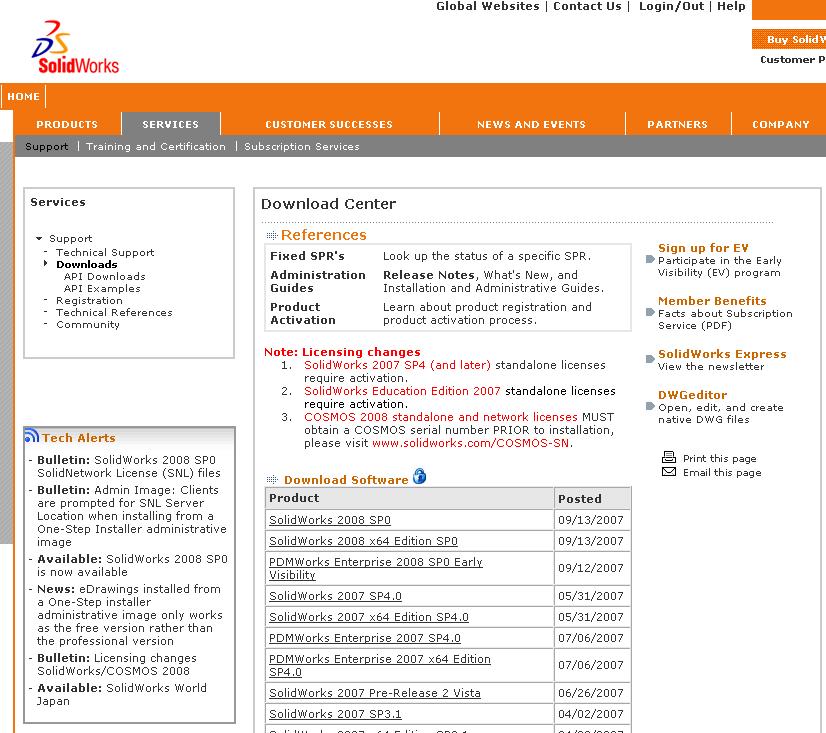The height and width of the screenshot is (733, 826).
Task: Click the Buy SolidWorks button
Action: pyautogui.click(x=789, y=40)
